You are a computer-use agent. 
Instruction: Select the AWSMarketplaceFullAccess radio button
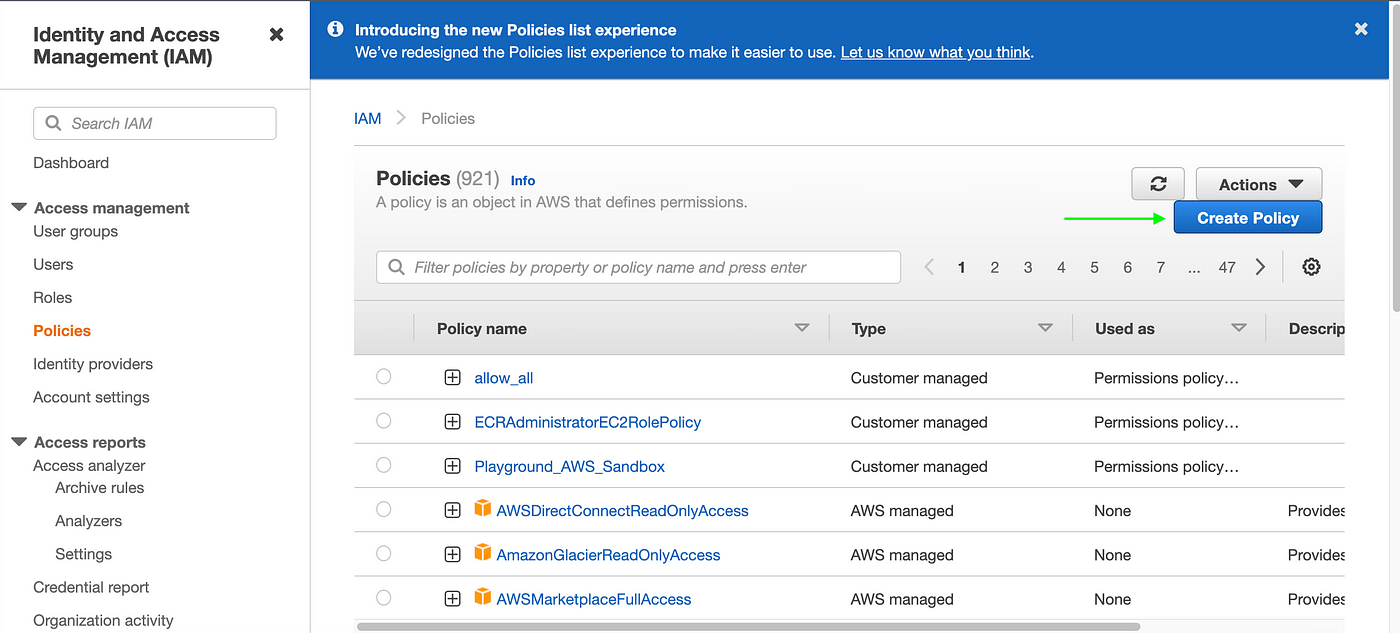(384, 598)
